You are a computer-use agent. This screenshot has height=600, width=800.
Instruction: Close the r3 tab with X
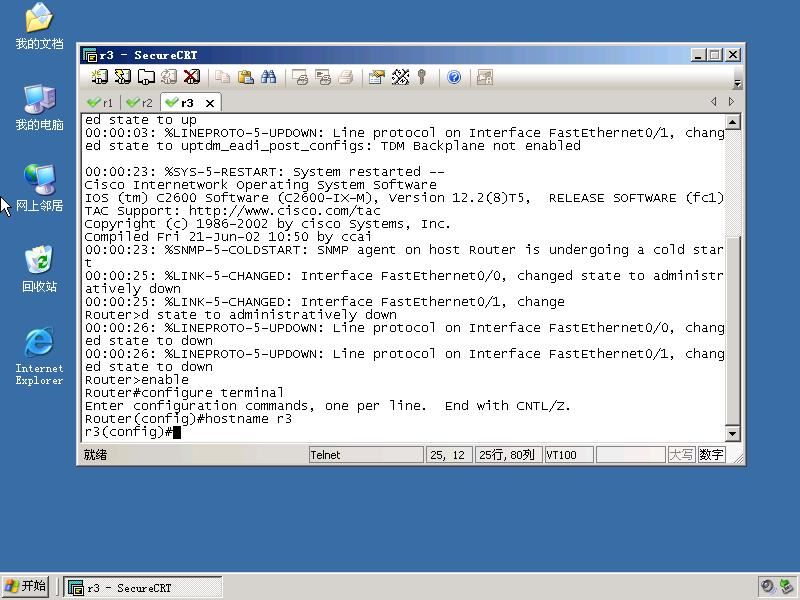tap(210, 103)
